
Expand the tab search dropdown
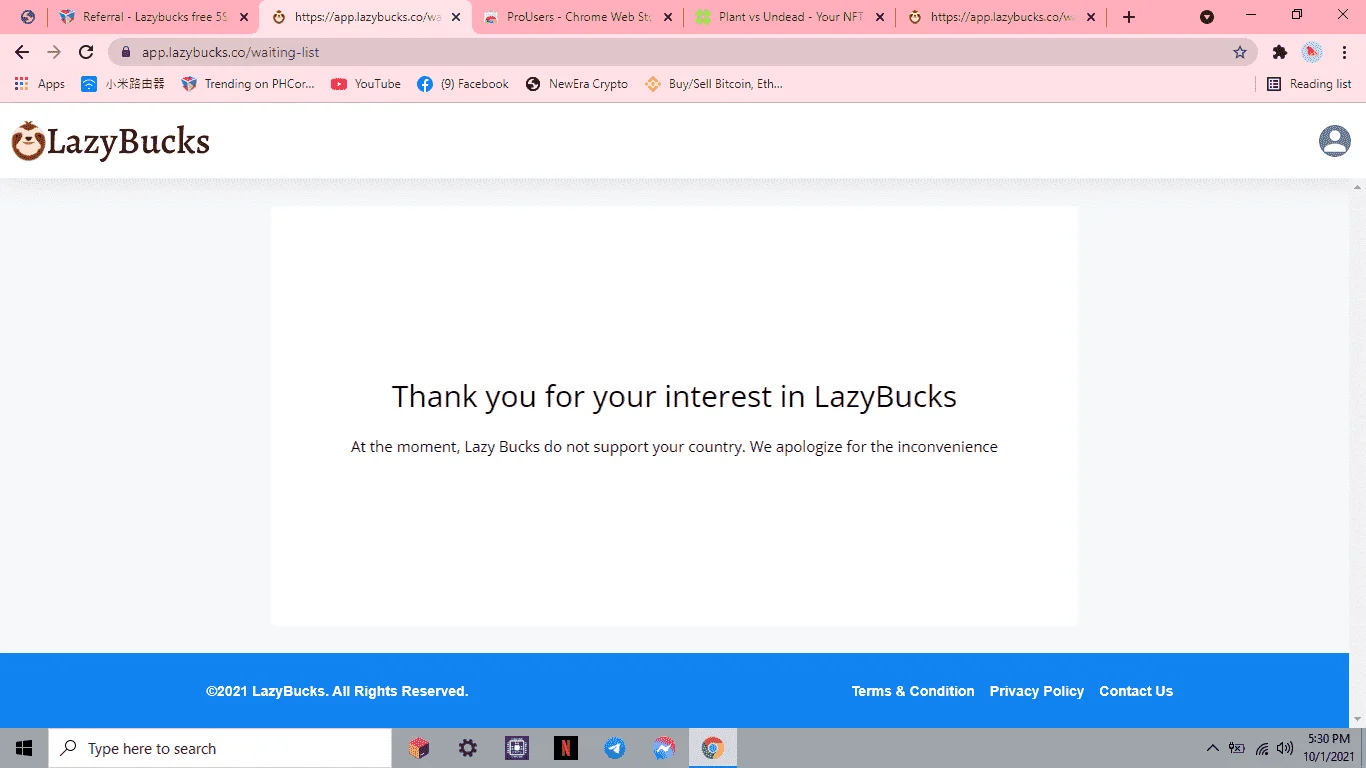[x=1207, y=17]
